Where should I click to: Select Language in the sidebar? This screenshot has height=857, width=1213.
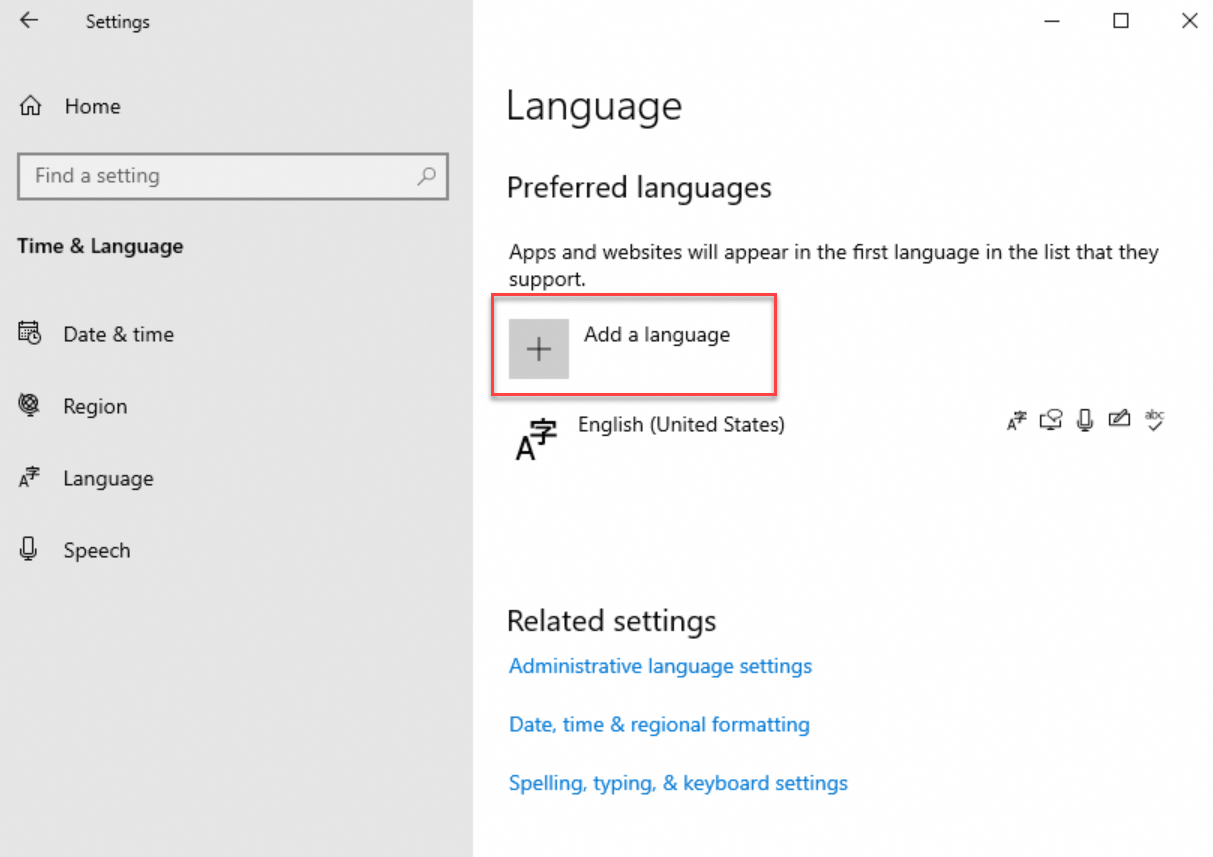[108, 478]
